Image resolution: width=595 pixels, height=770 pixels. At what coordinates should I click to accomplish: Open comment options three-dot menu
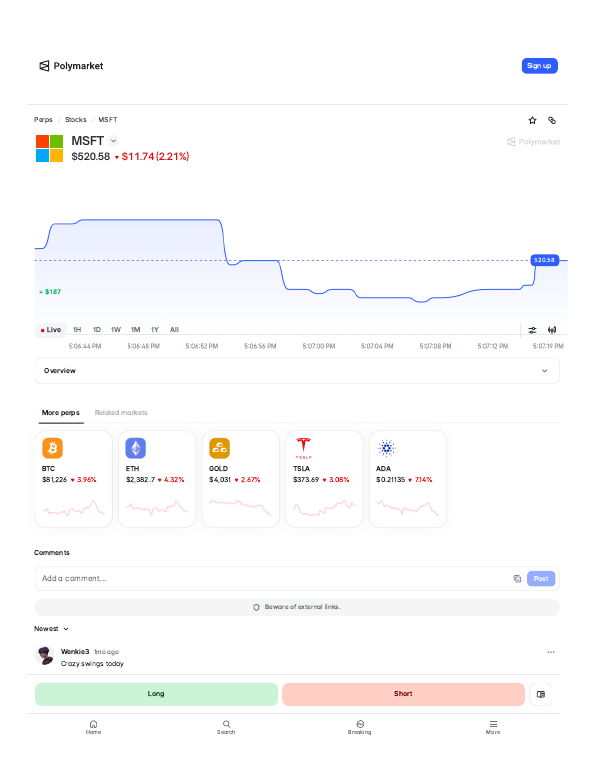pos(551,653)
